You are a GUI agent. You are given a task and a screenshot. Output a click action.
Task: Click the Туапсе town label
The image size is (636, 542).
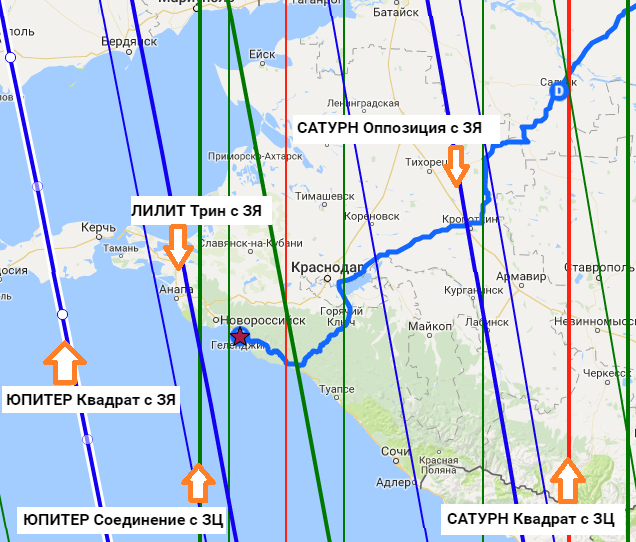click(337, 389)
